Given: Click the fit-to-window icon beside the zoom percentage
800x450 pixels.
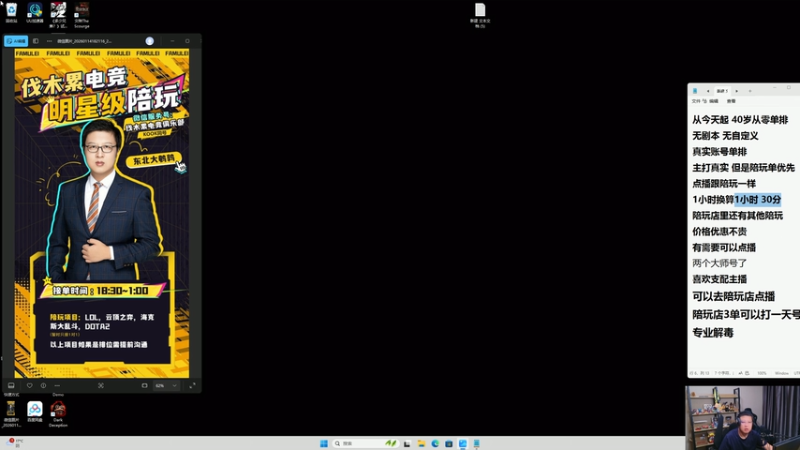Looking at the screenshot, I should (x=144, y=386).
